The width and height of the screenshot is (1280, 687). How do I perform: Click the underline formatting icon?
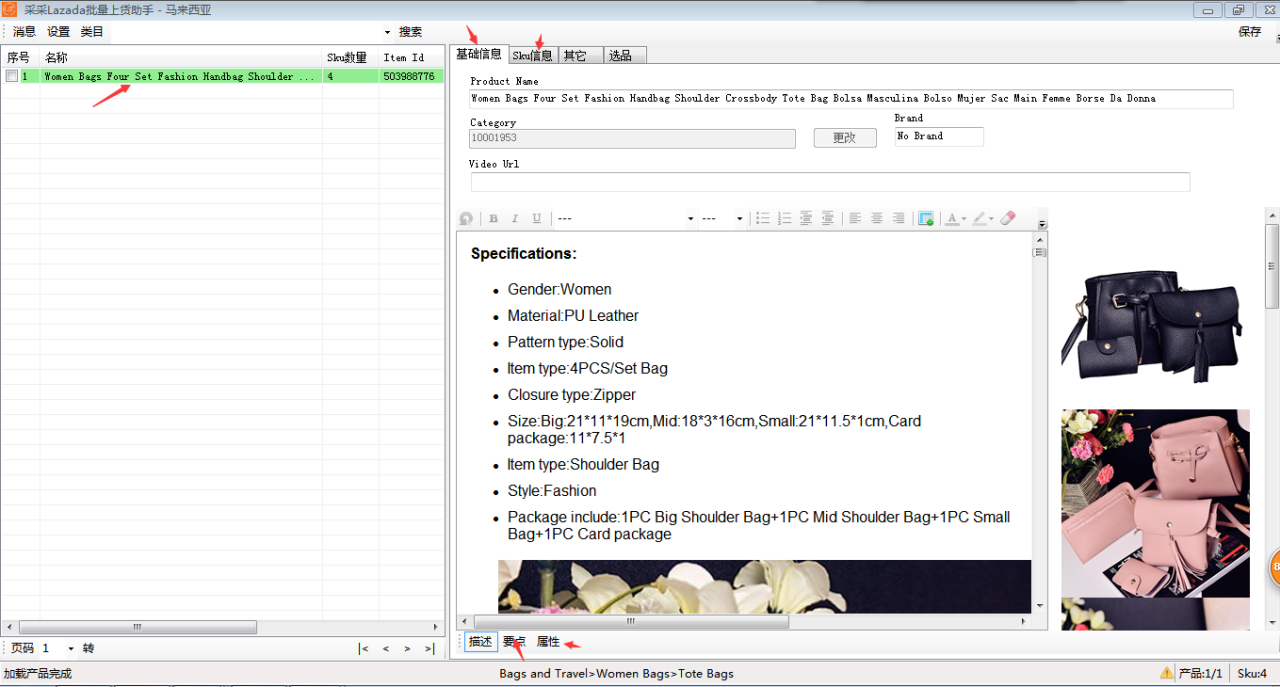point(537,219)
